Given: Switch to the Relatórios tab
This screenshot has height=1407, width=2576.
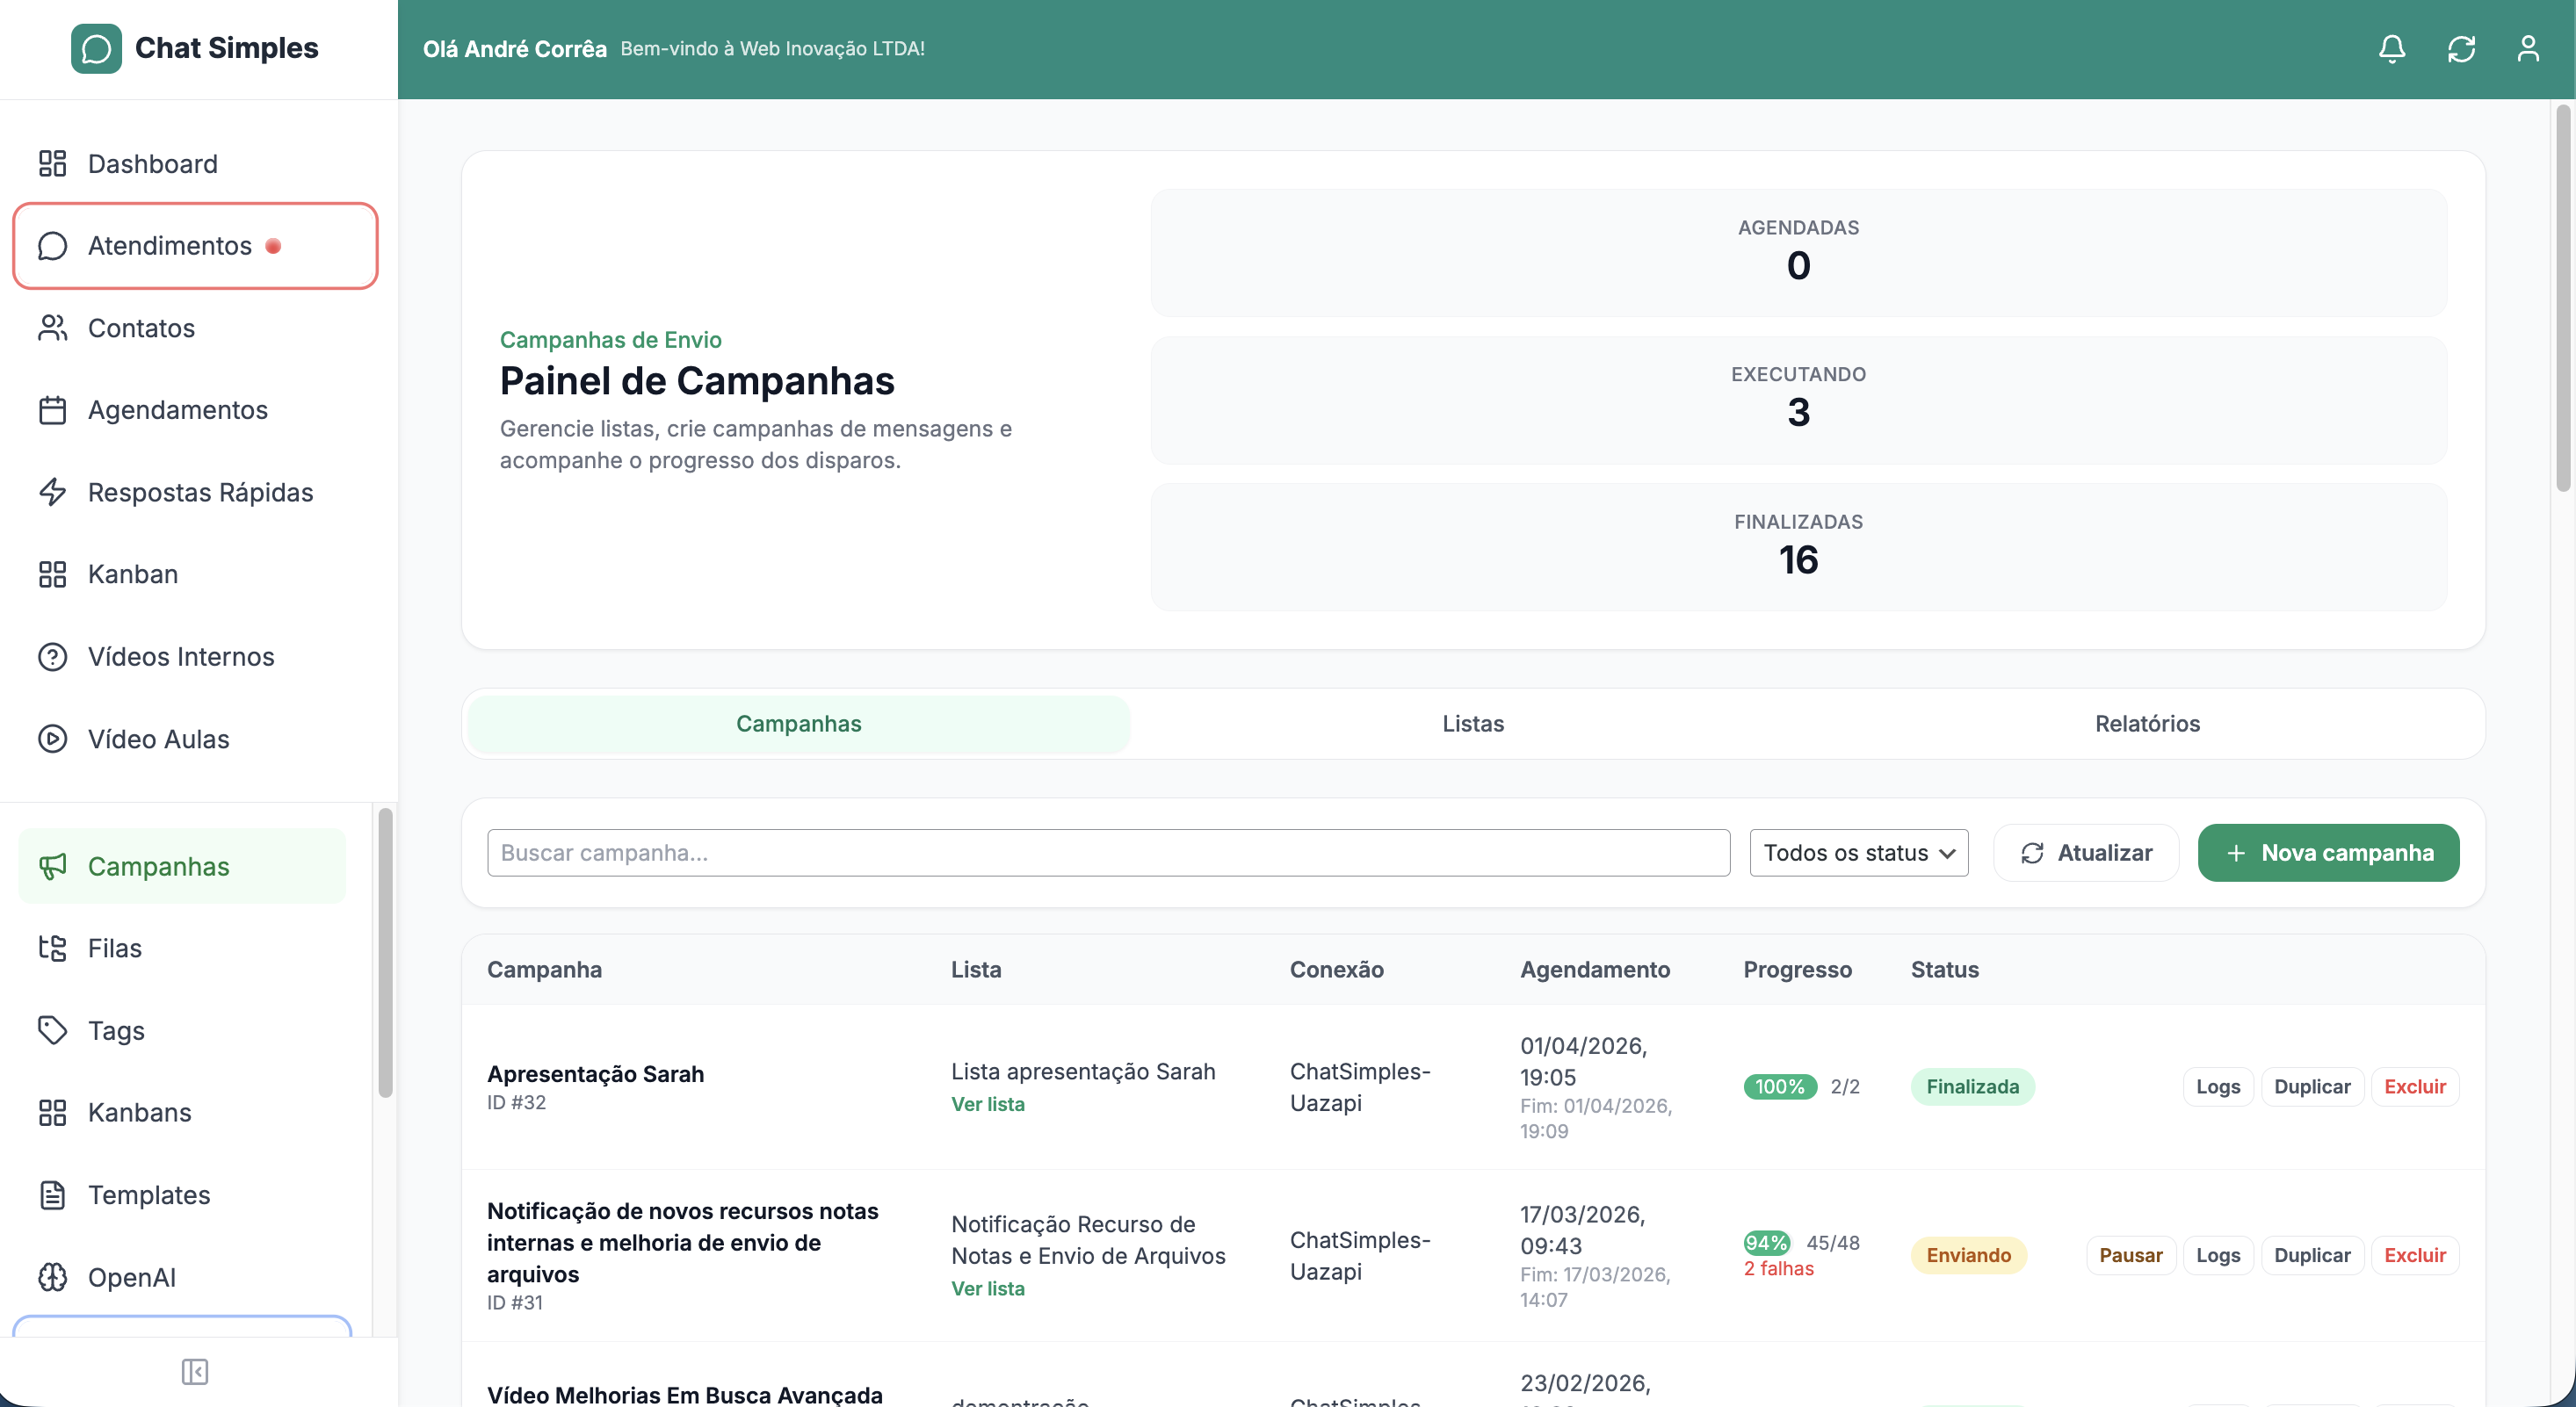Looking at the screenshot, I should (x=2147, y=723).
